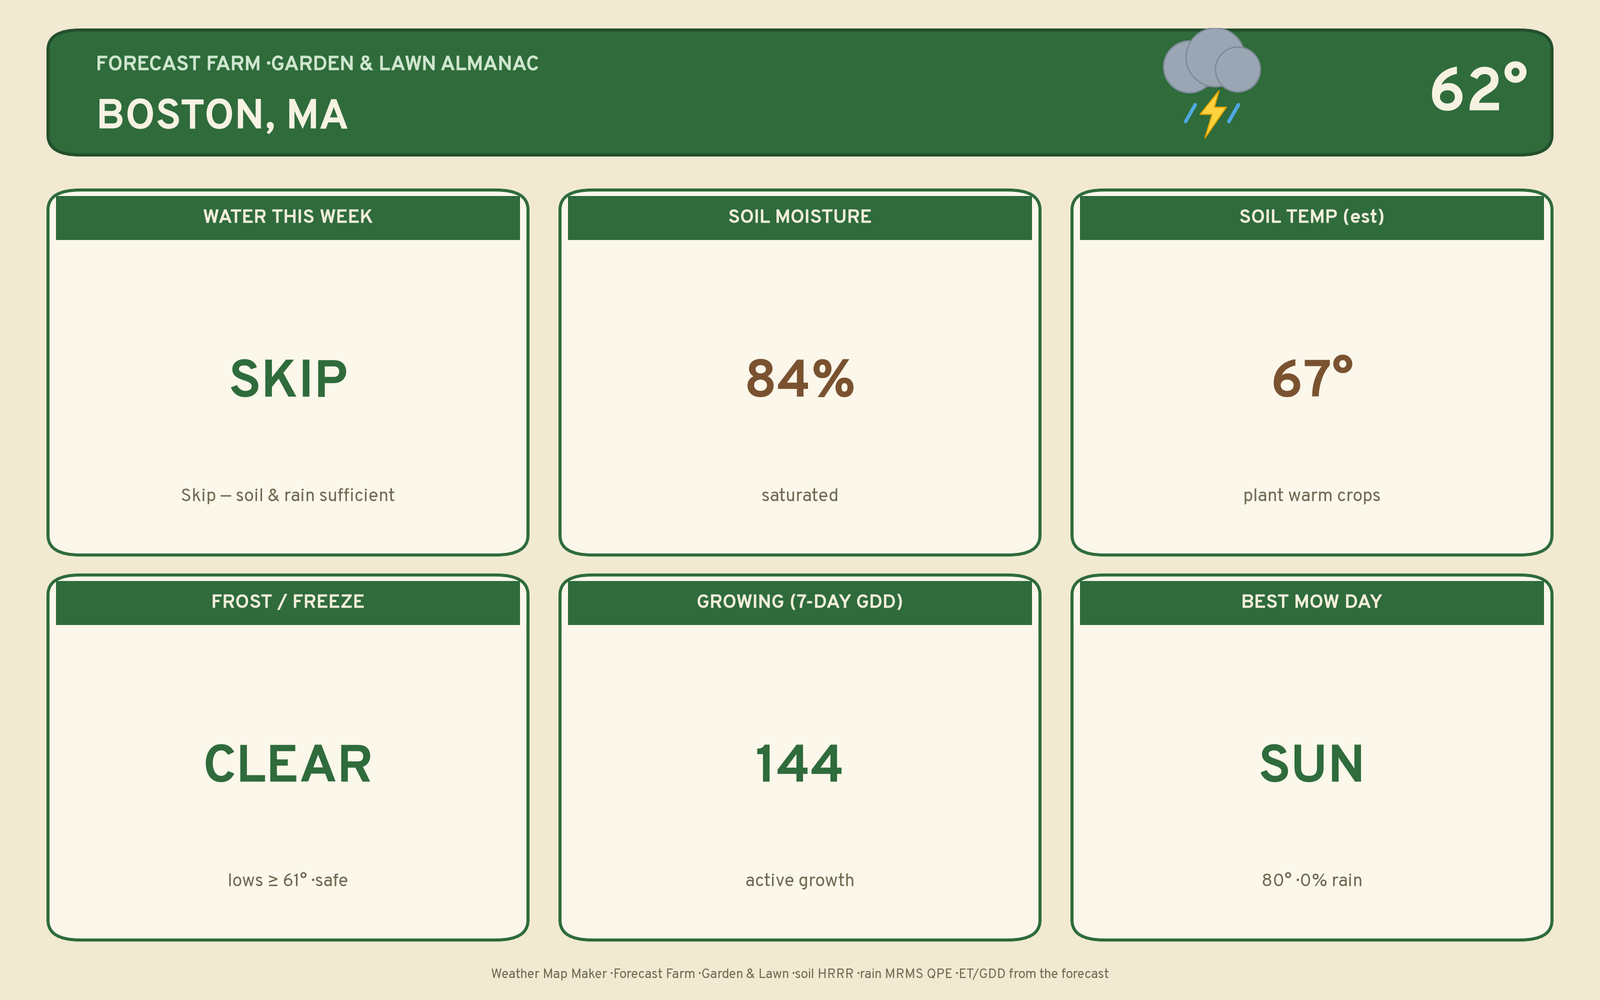Click the 'saturated' moisture label

tap(800, 495)
